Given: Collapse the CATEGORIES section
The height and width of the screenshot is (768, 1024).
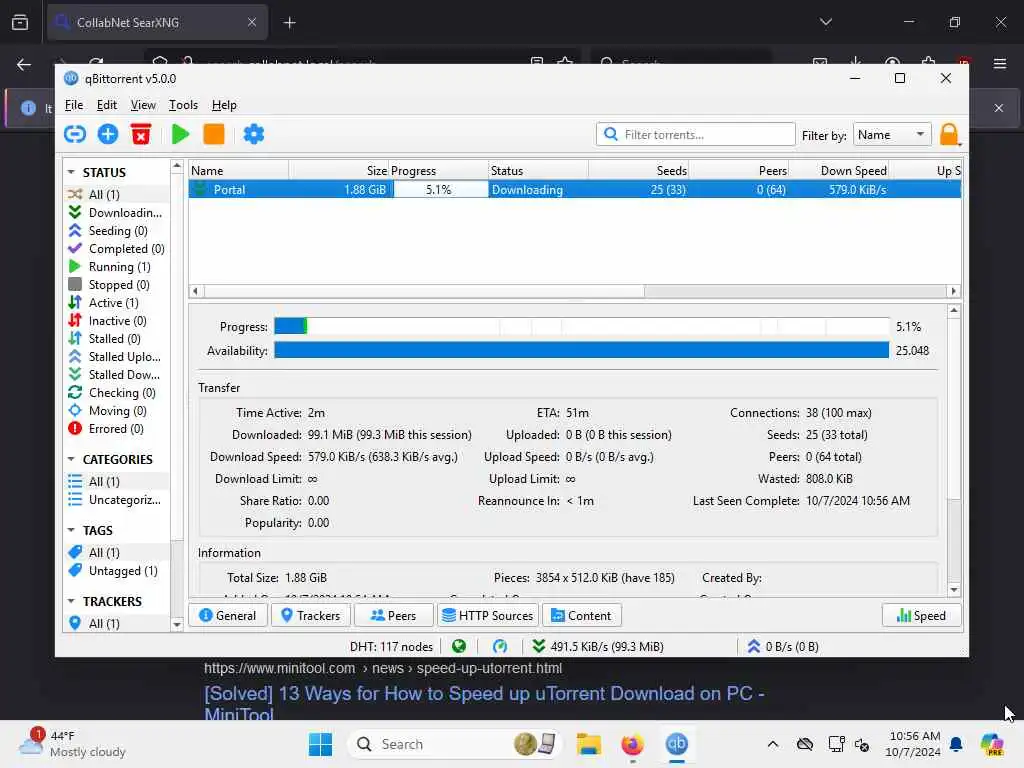Looking at the screenshot, I should pos(71,459).
